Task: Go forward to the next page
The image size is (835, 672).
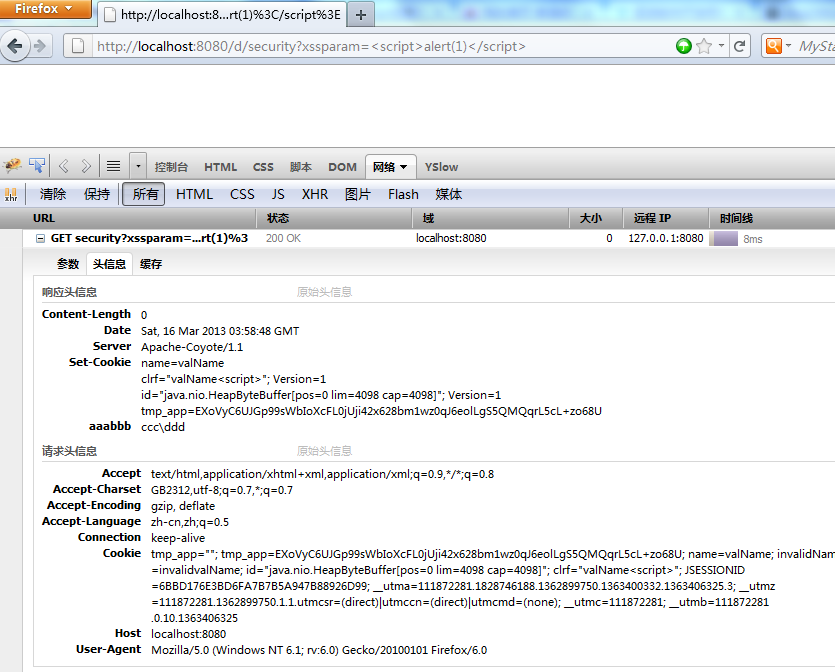Action: point(40,46)
